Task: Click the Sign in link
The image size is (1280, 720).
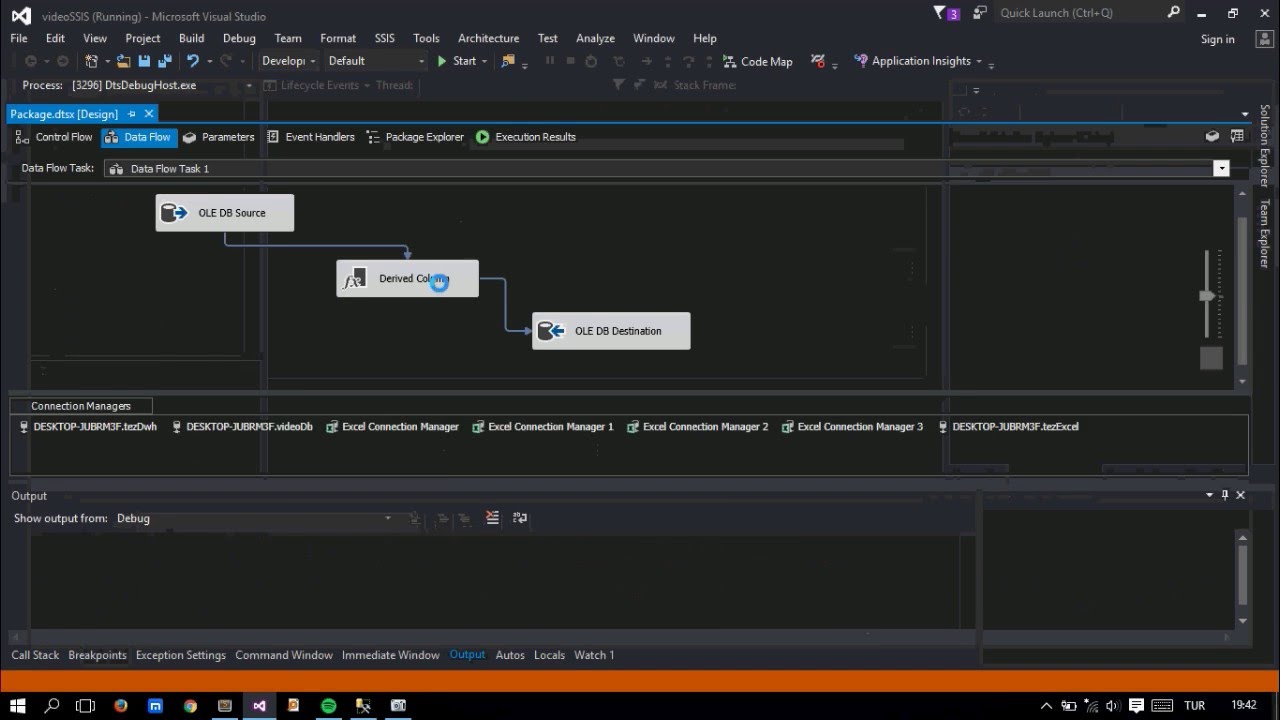Action: click(1217, 39)
